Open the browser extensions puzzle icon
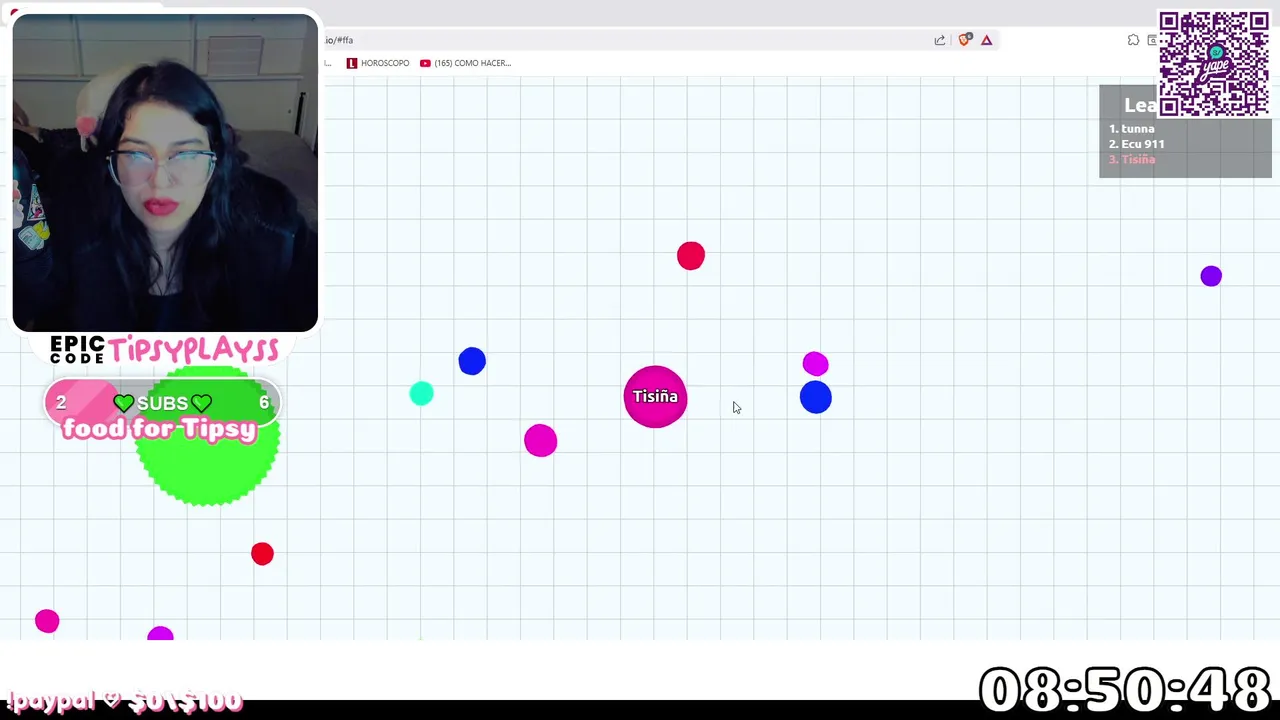This screenshot has width=1280, height=720. (x=1133, y=40)
